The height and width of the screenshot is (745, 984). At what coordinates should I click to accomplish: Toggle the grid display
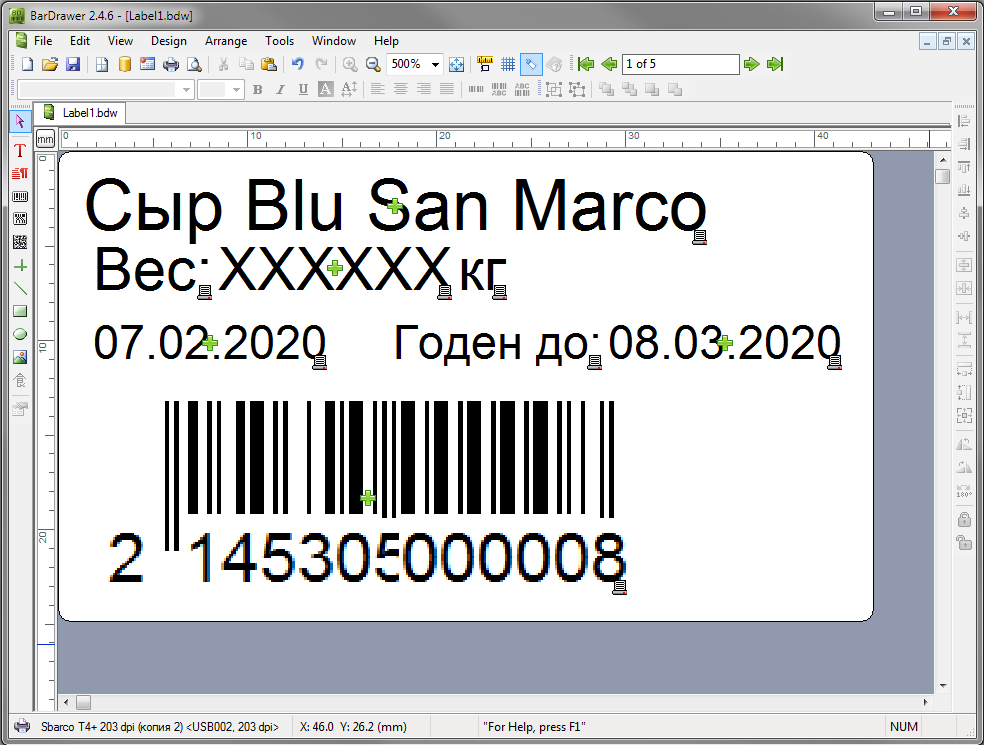pos(508,64)
